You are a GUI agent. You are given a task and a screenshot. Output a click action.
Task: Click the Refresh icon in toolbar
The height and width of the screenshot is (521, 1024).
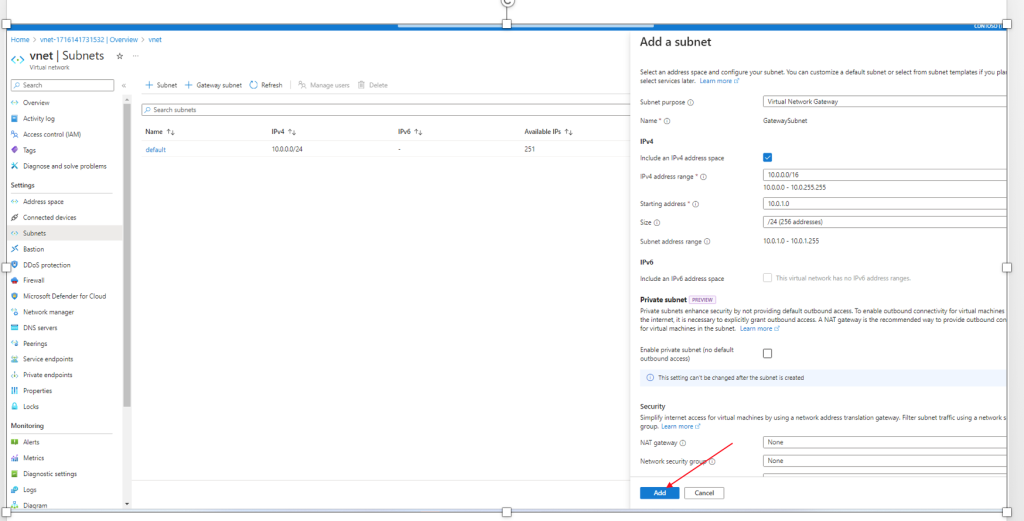coord(254,86)
